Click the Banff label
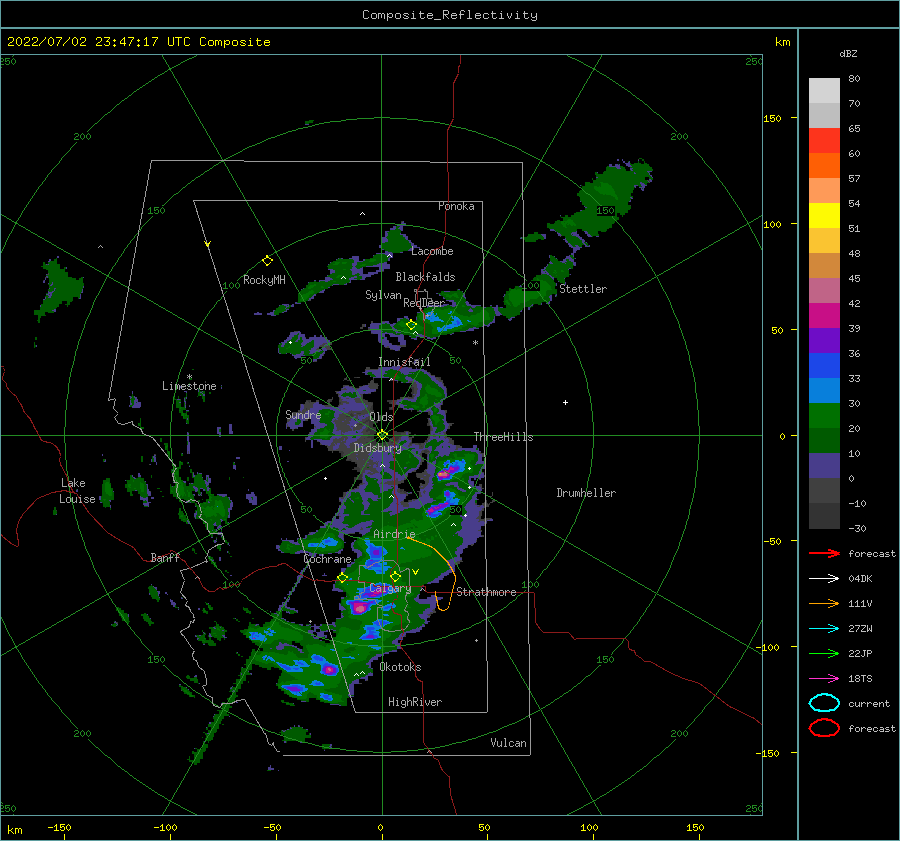Screen dimensions: 900x841 [x=165, y=557]
